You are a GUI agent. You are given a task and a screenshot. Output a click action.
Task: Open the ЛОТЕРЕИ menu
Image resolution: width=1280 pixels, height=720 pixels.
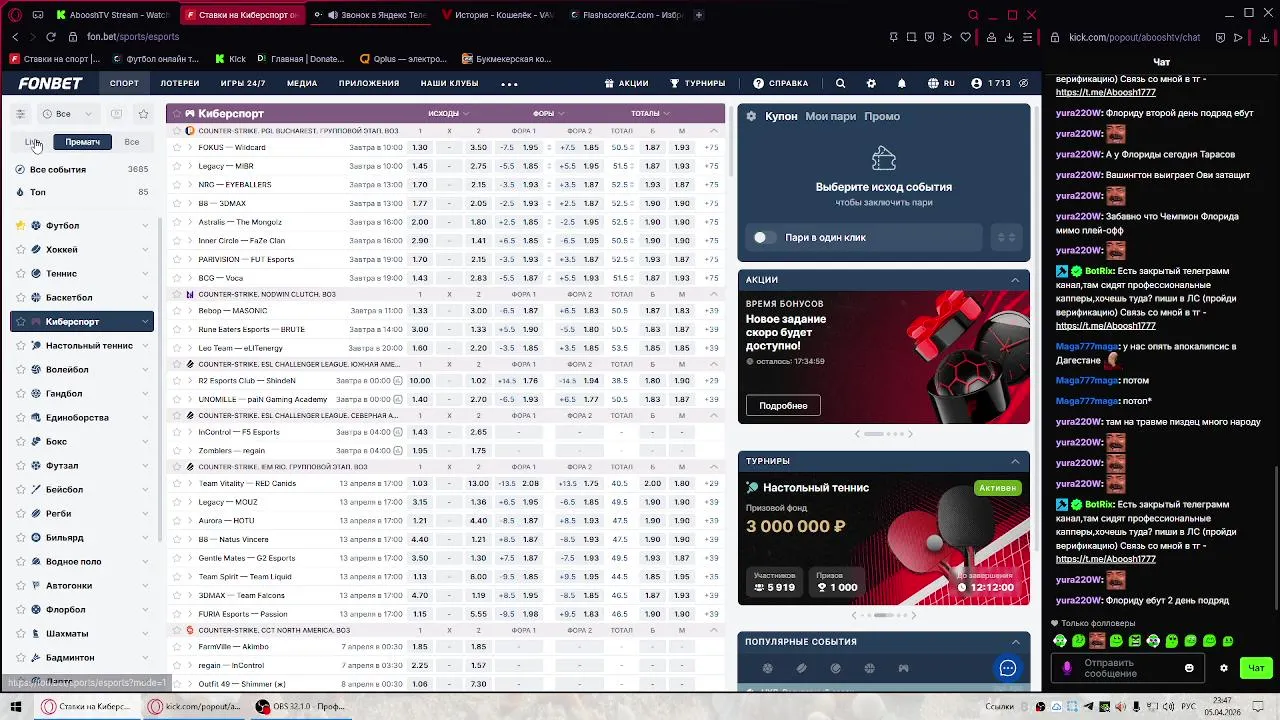pos(180,83)
